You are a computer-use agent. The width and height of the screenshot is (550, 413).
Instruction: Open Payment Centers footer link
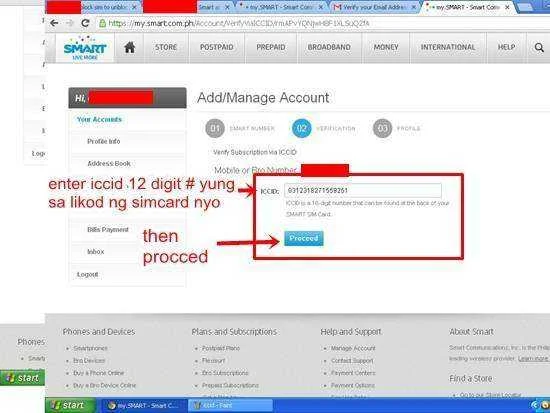353,373
